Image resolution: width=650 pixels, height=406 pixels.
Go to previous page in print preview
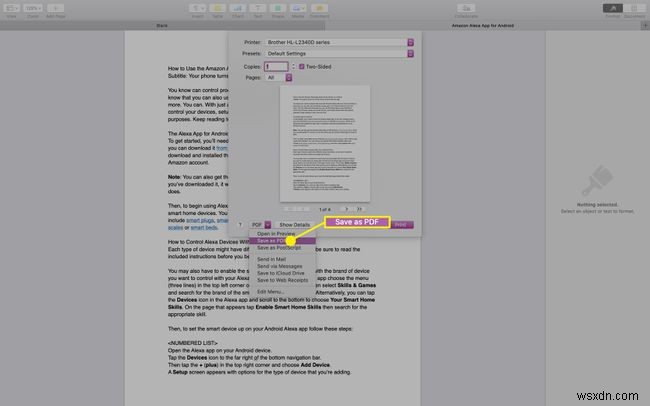click(303, 209)
